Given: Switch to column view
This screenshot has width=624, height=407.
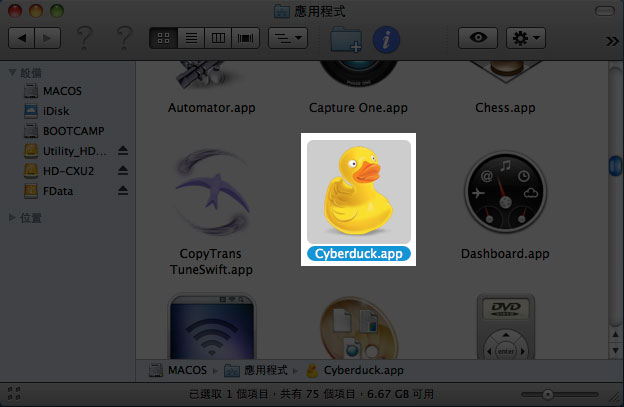Looking at the screenshot, I should pyautogui.click(x=218, y=38).
